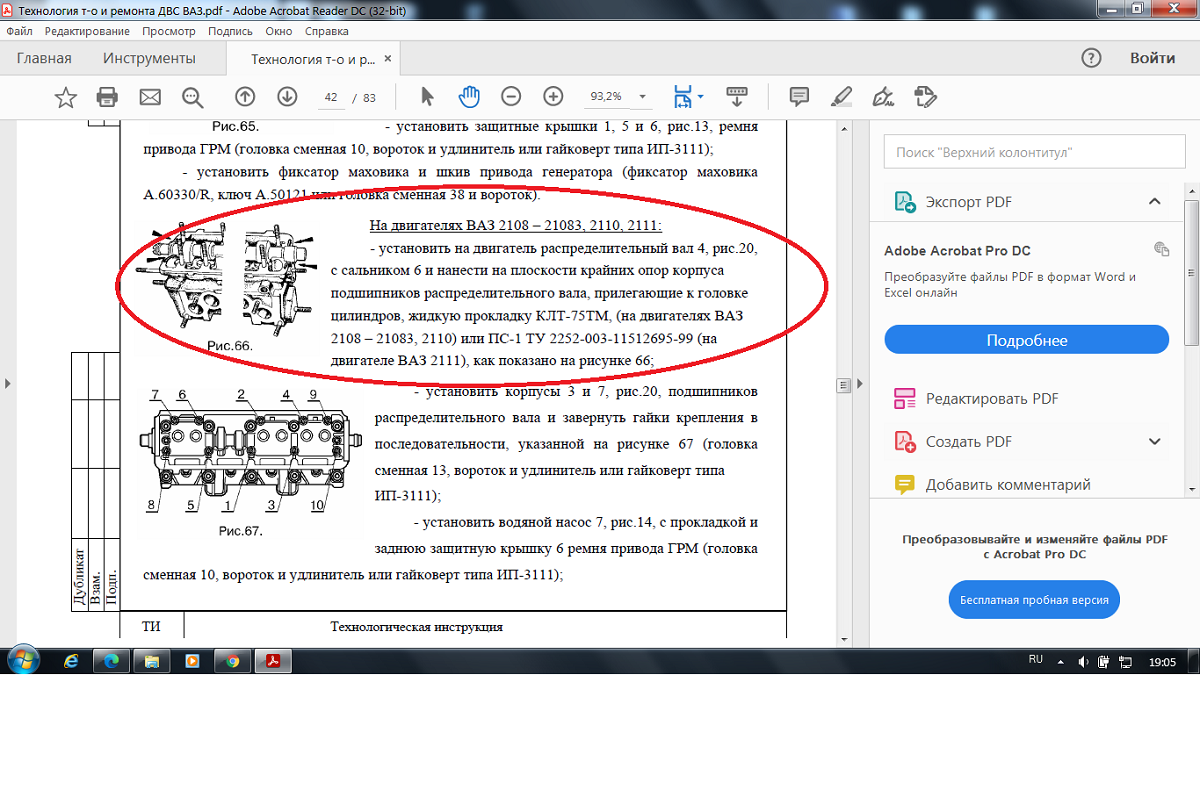Go to previous page with up arrow

click(x=245, y=97)
